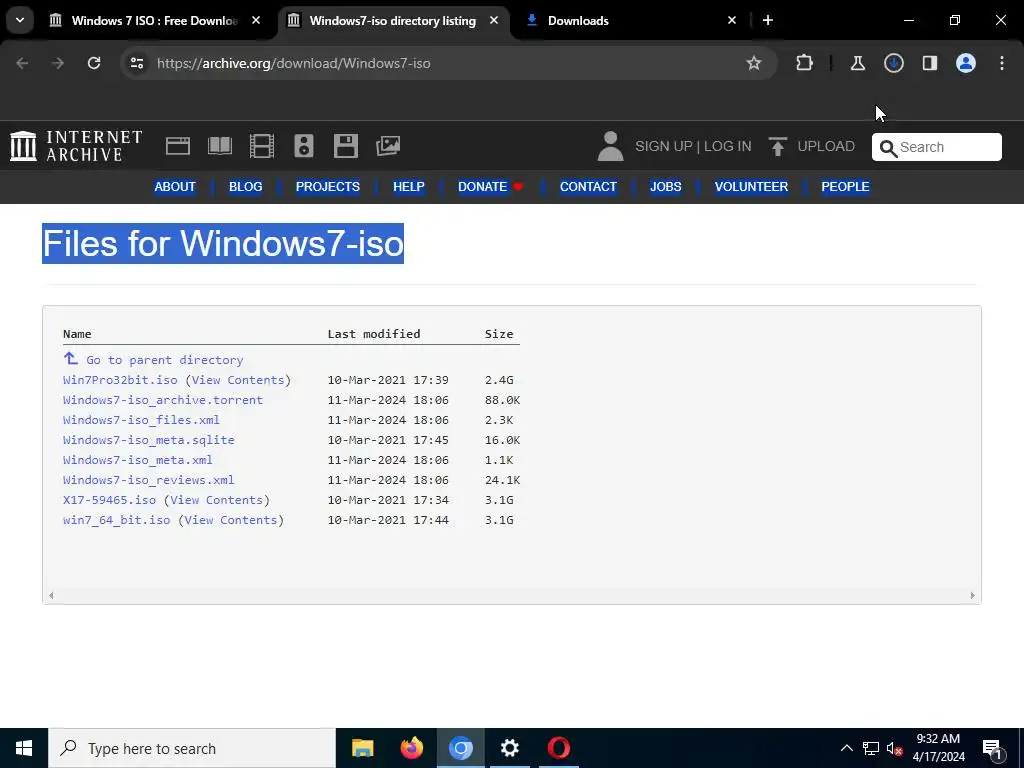Open Windows7-iso_meta.sqlite link

148,440
